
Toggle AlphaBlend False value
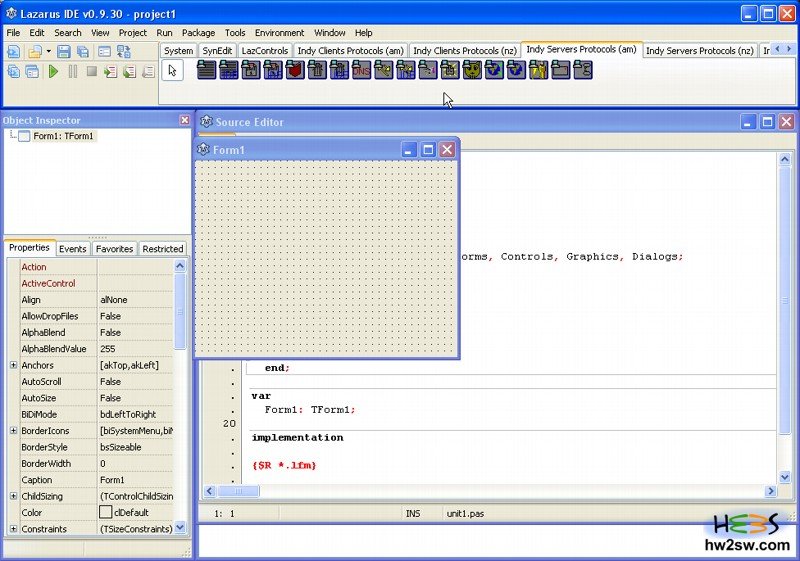135,333
